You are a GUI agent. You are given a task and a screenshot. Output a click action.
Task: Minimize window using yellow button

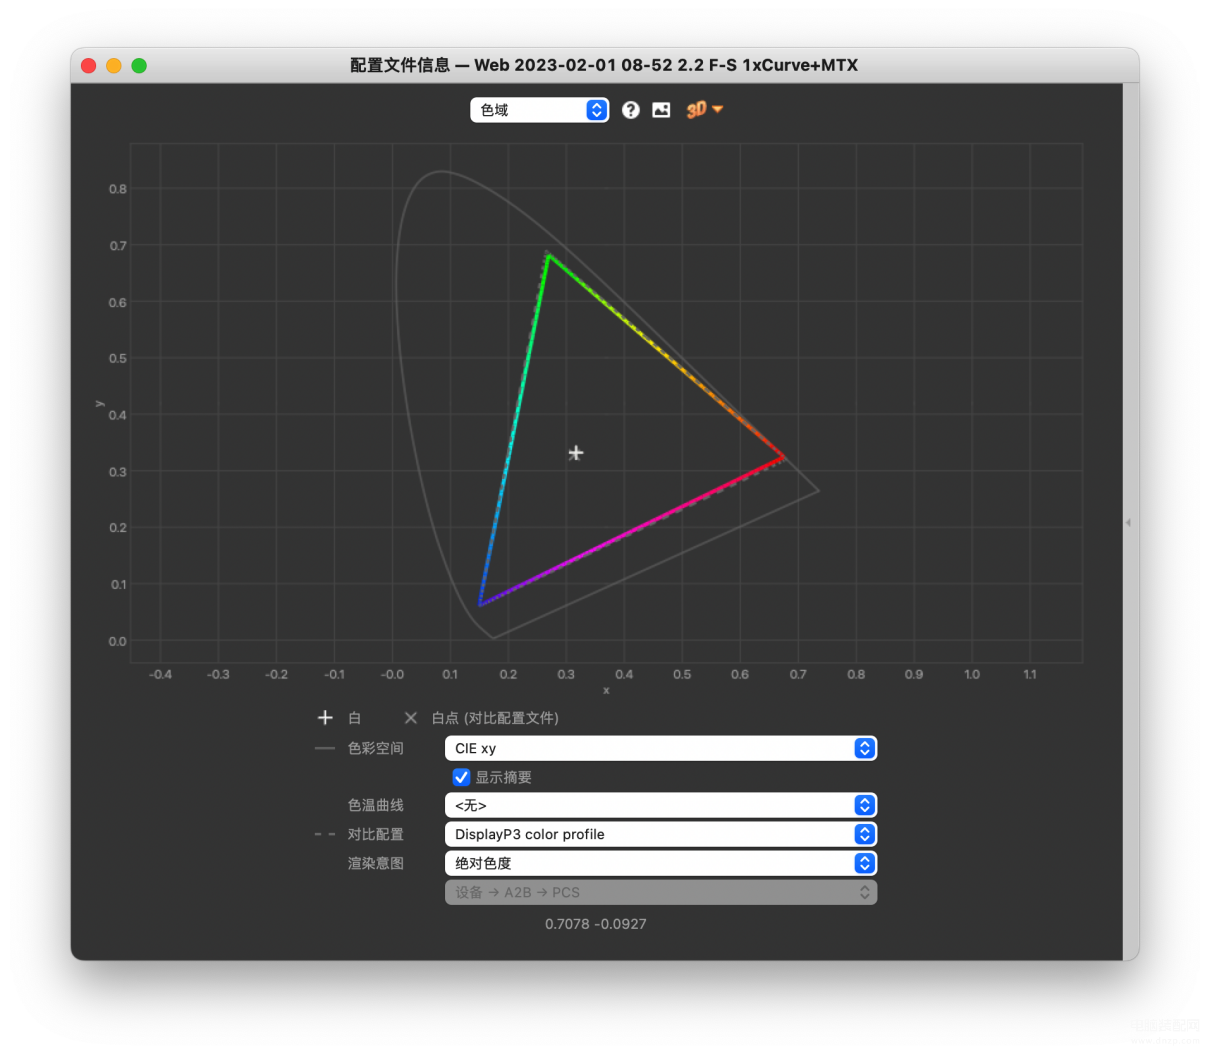click(x=114, y=65)
